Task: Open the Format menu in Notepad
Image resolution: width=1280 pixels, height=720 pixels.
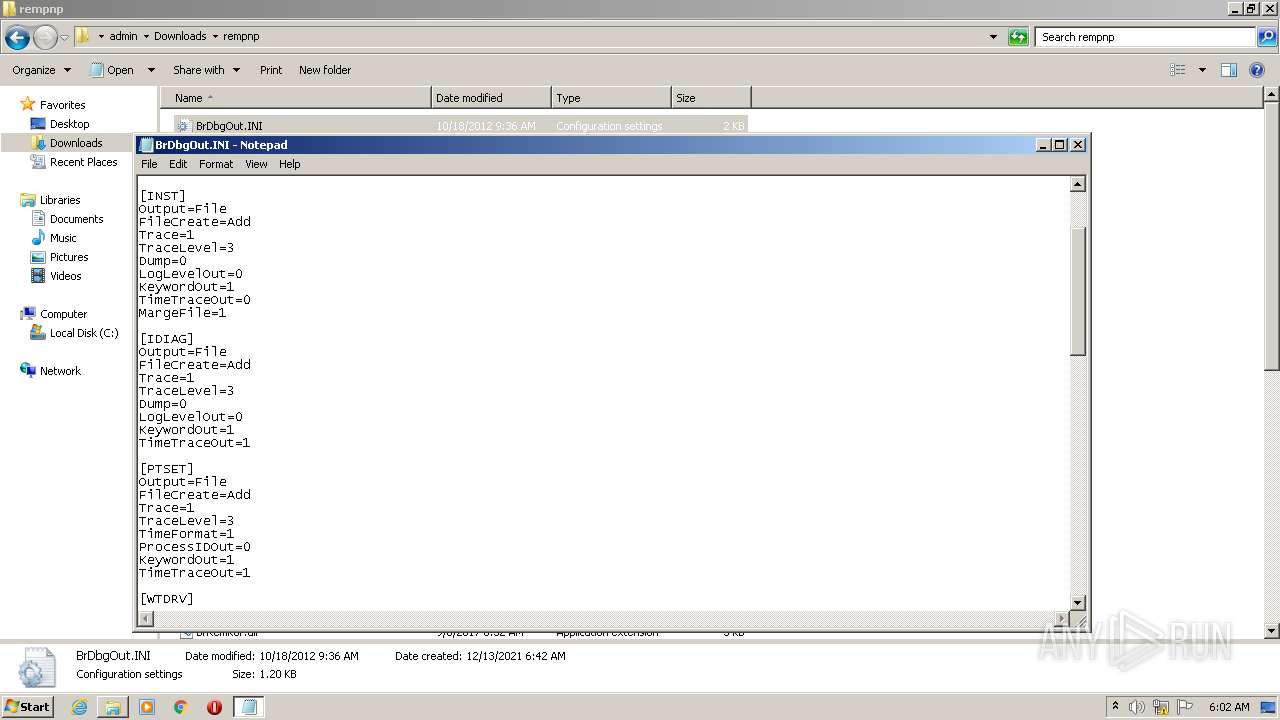Action: [x=216, y=164]
